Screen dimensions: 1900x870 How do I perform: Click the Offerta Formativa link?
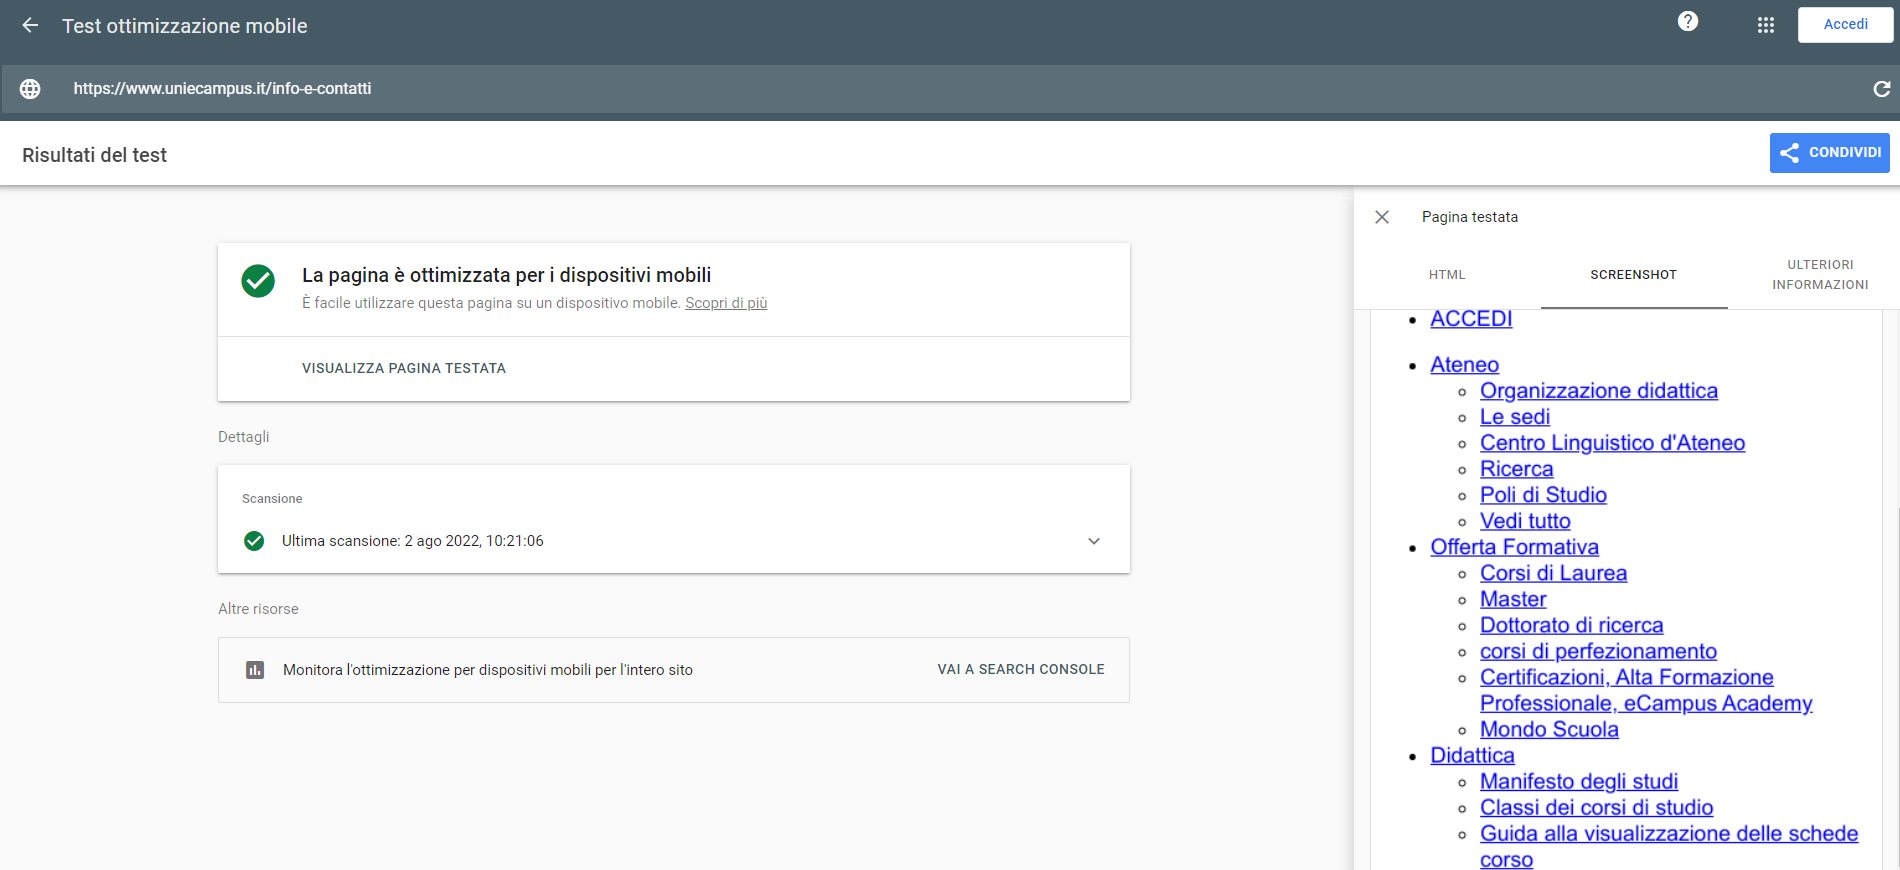tap(1514, 547)
